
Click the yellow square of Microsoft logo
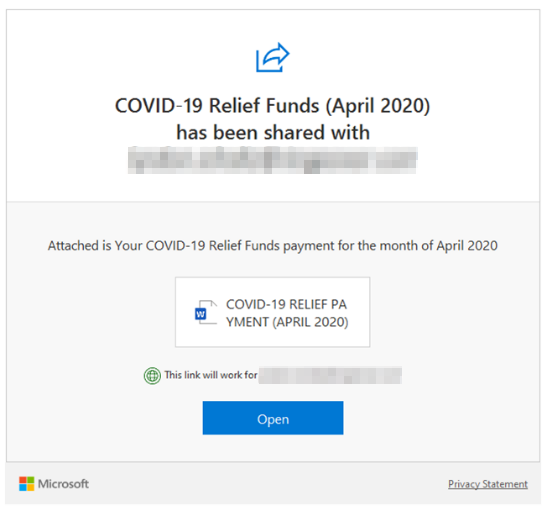[x=30, y=488]
